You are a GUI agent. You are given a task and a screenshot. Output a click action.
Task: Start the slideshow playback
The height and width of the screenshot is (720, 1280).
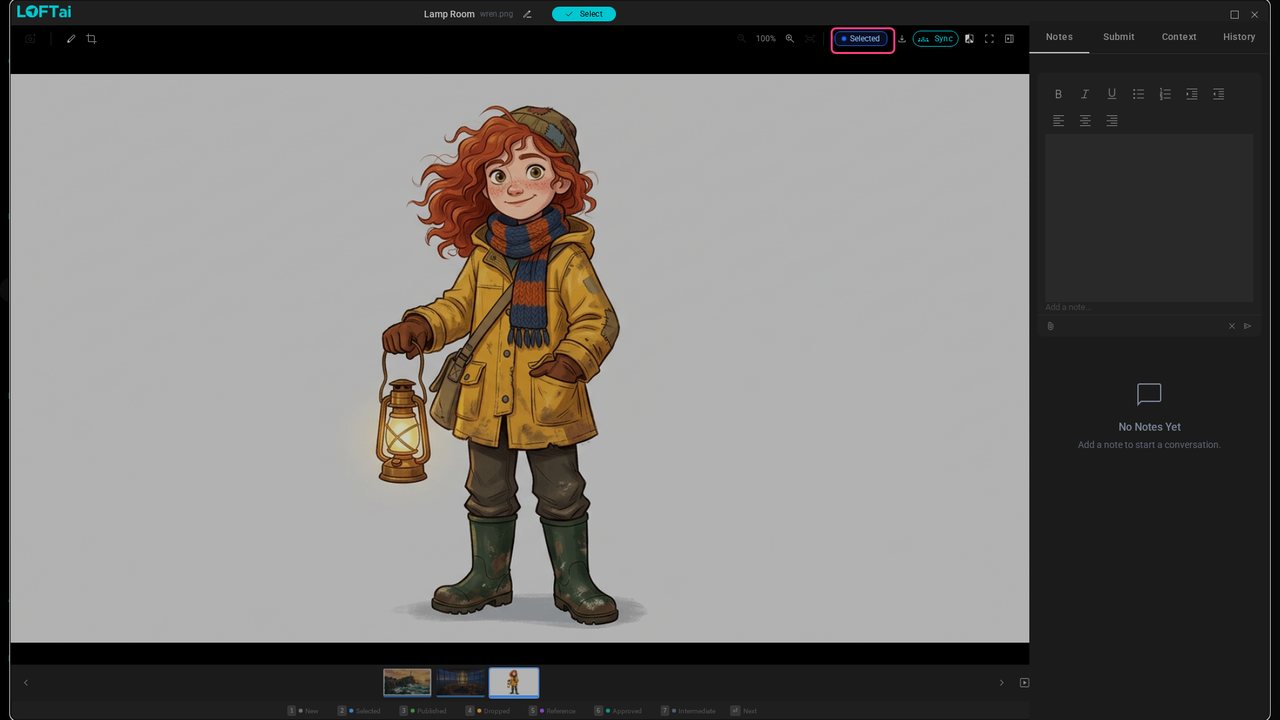click(x=1024, y=683)
